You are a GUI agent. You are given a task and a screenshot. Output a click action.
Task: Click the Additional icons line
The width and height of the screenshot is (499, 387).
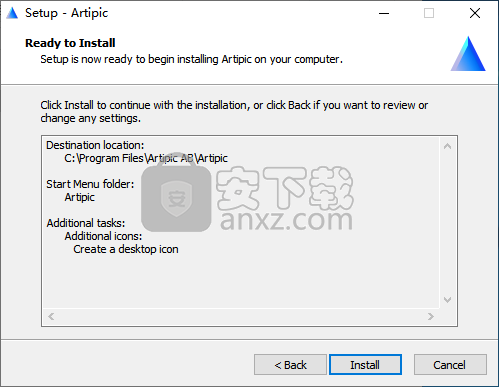coord(103,236)
